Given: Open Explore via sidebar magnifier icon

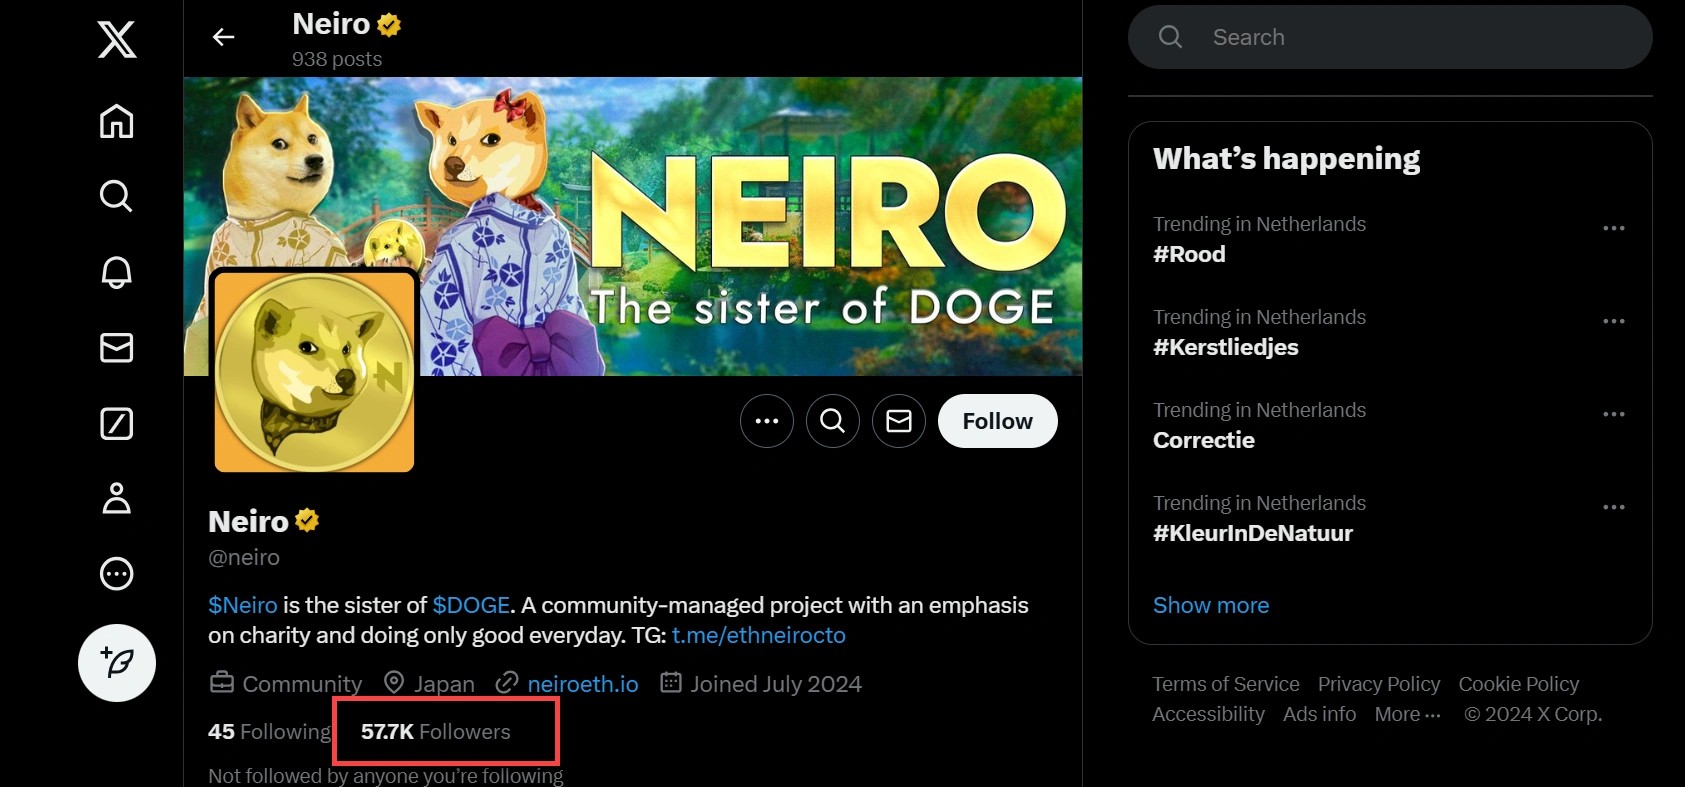Looking at the screenshot, I should (117, 196).
